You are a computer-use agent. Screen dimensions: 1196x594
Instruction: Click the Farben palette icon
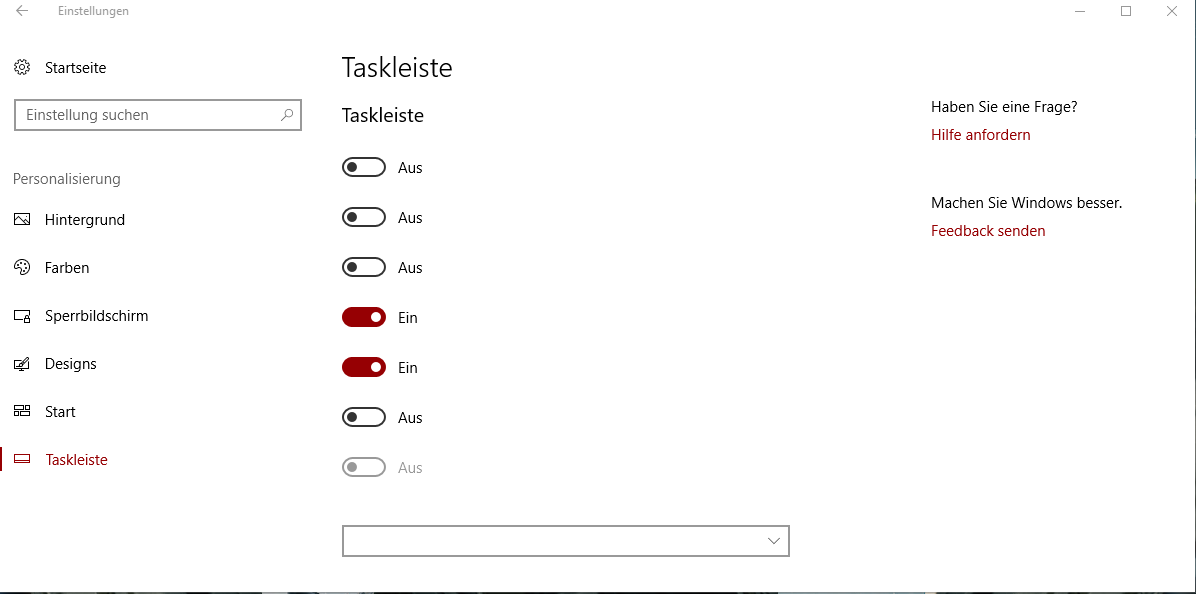tap(22, 268)
